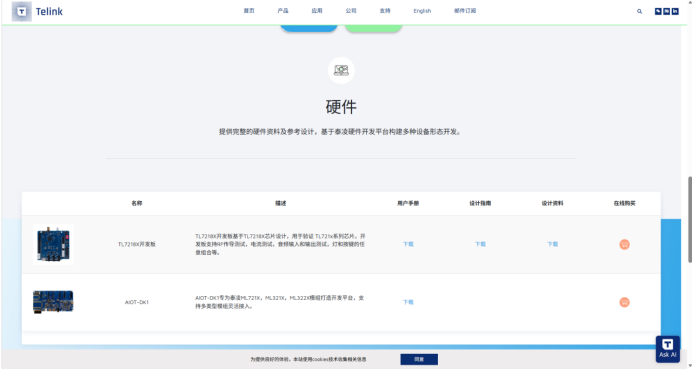Open the Ask AI chat widget
The image size is (692, 369).
pos(668,349)
